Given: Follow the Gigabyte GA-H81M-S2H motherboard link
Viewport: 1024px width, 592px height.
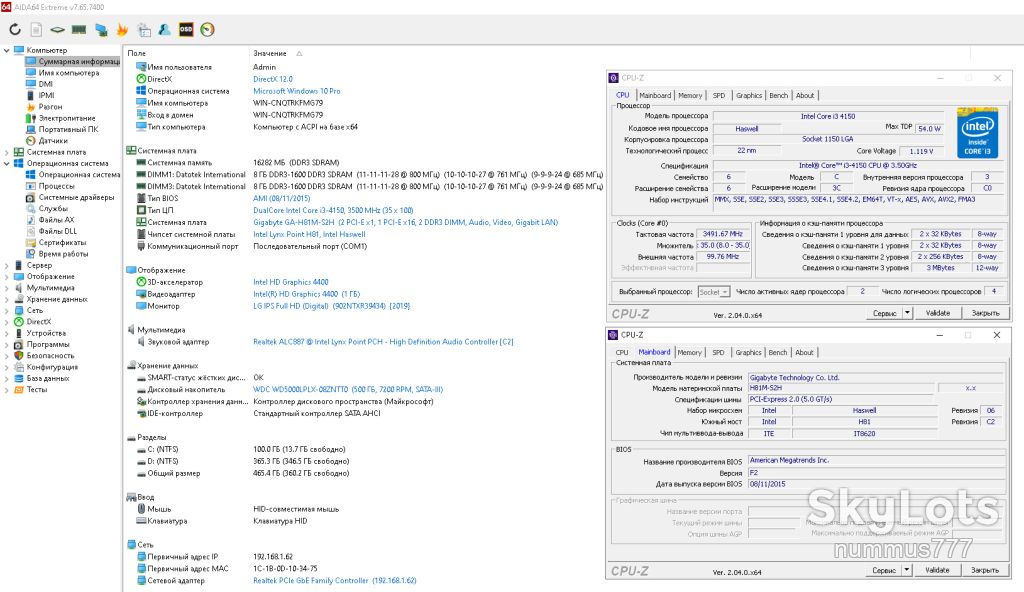Looking at the screenshot, I should [406, 223].
